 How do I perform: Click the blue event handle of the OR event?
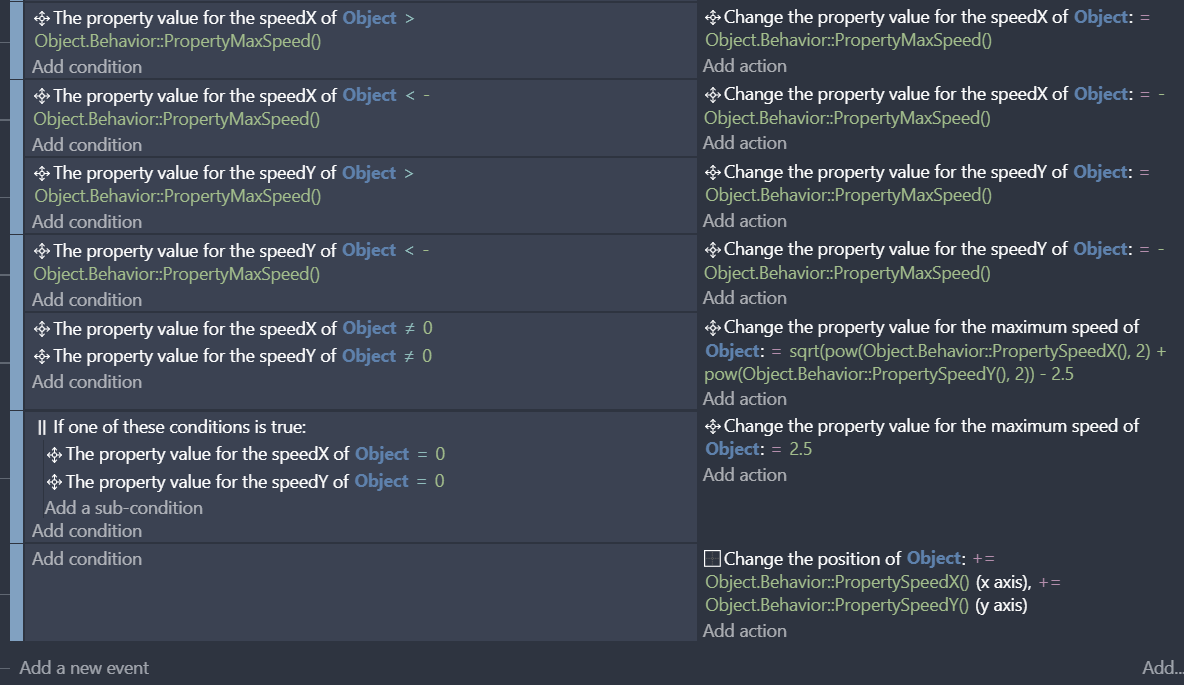tap(17, 477)
